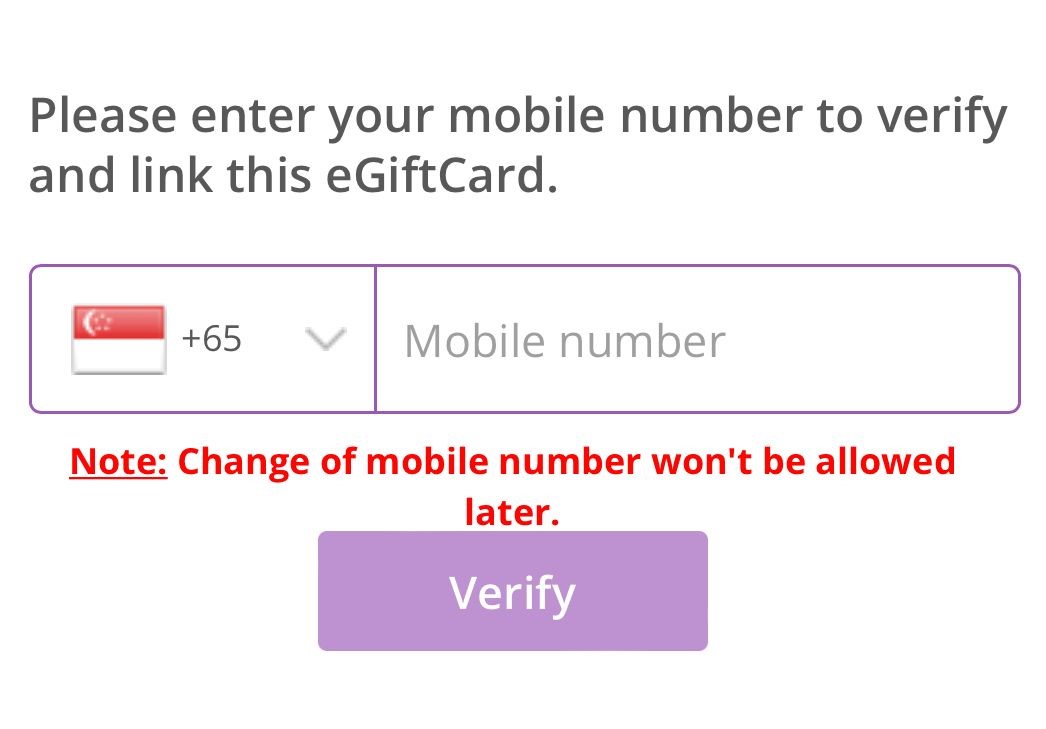
Task: Open the country code dropdown arrow
Action: (324, 340)
